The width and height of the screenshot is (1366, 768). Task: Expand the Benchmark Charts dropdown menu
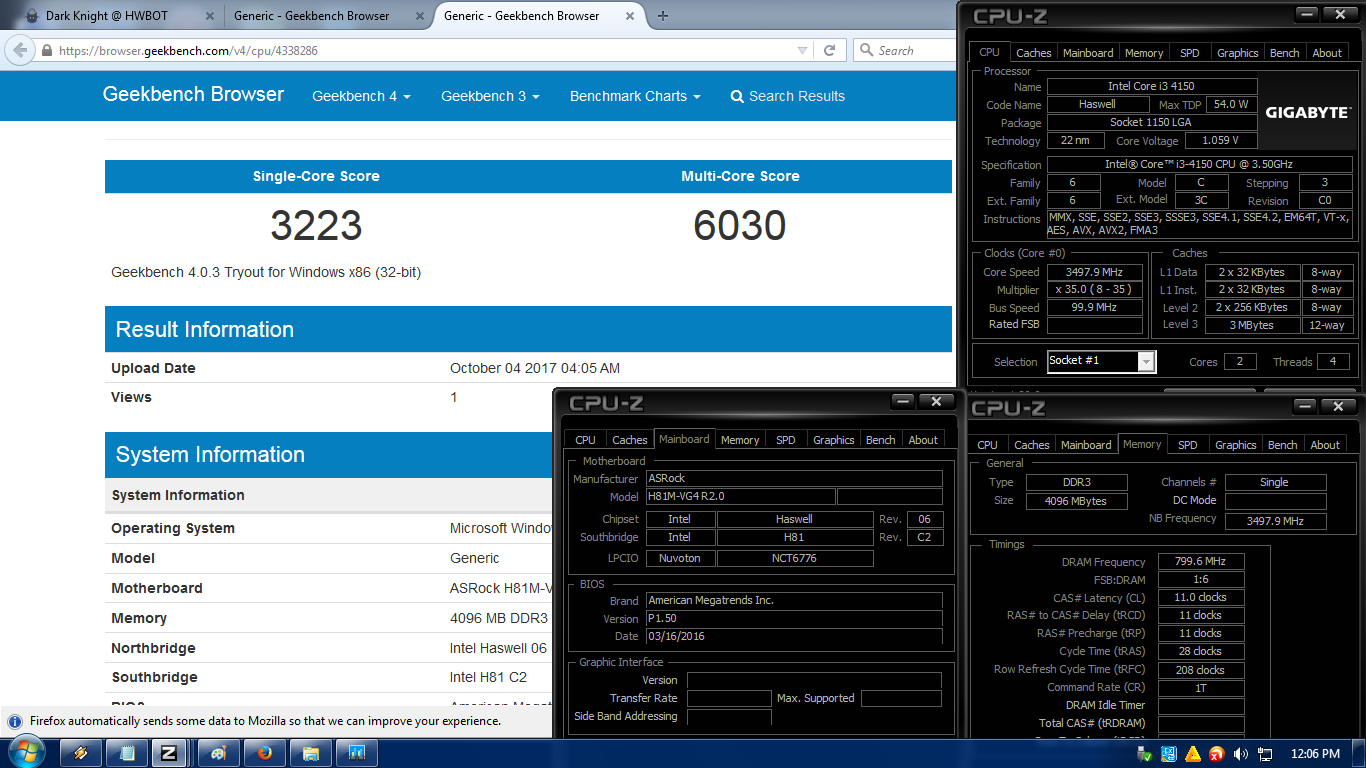tap(635, 96)
